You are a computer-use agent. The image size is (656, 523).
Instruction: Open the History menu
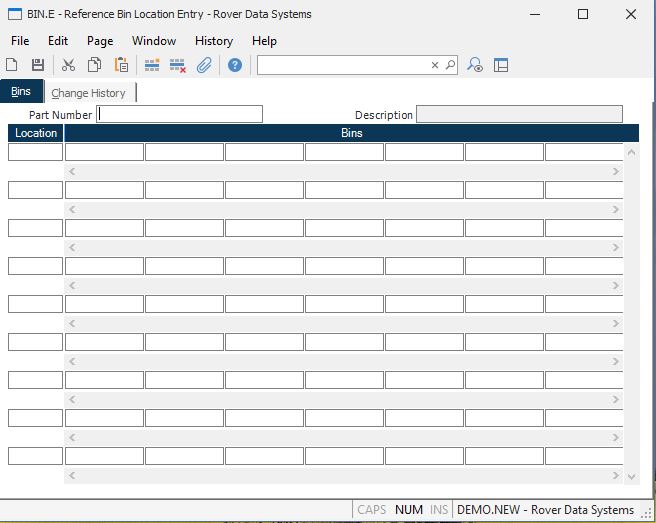pyautogui.click(x=213, y=41)
